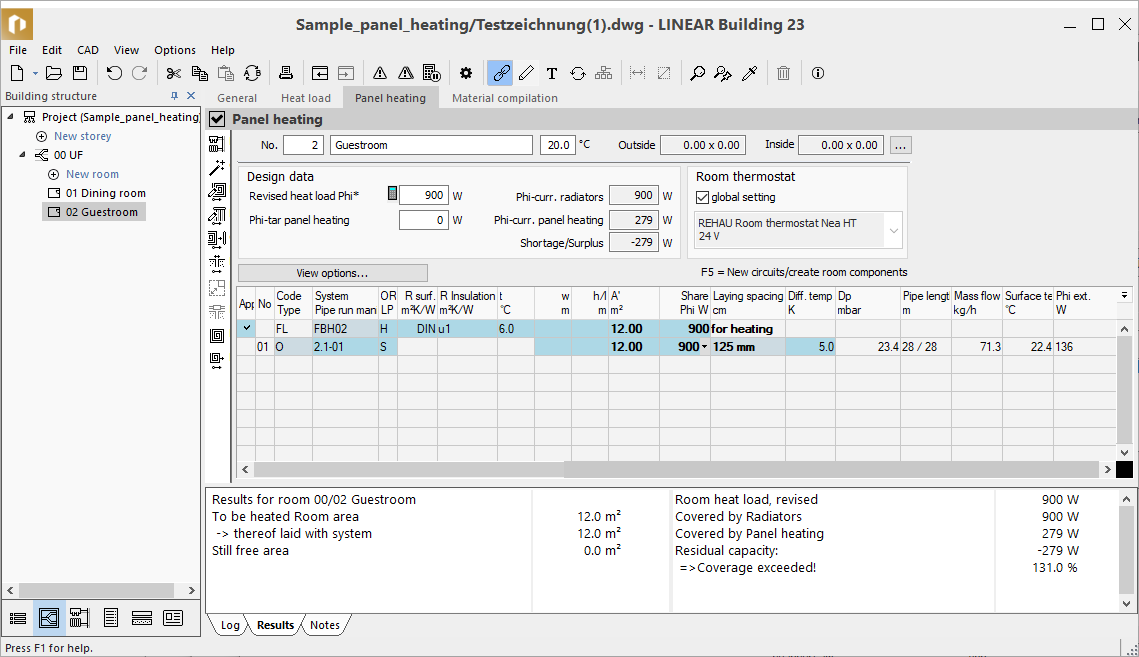The height and width of the screenshot is (657, 1139).
Task: Open the Notes tab
Action: point(325,625)
